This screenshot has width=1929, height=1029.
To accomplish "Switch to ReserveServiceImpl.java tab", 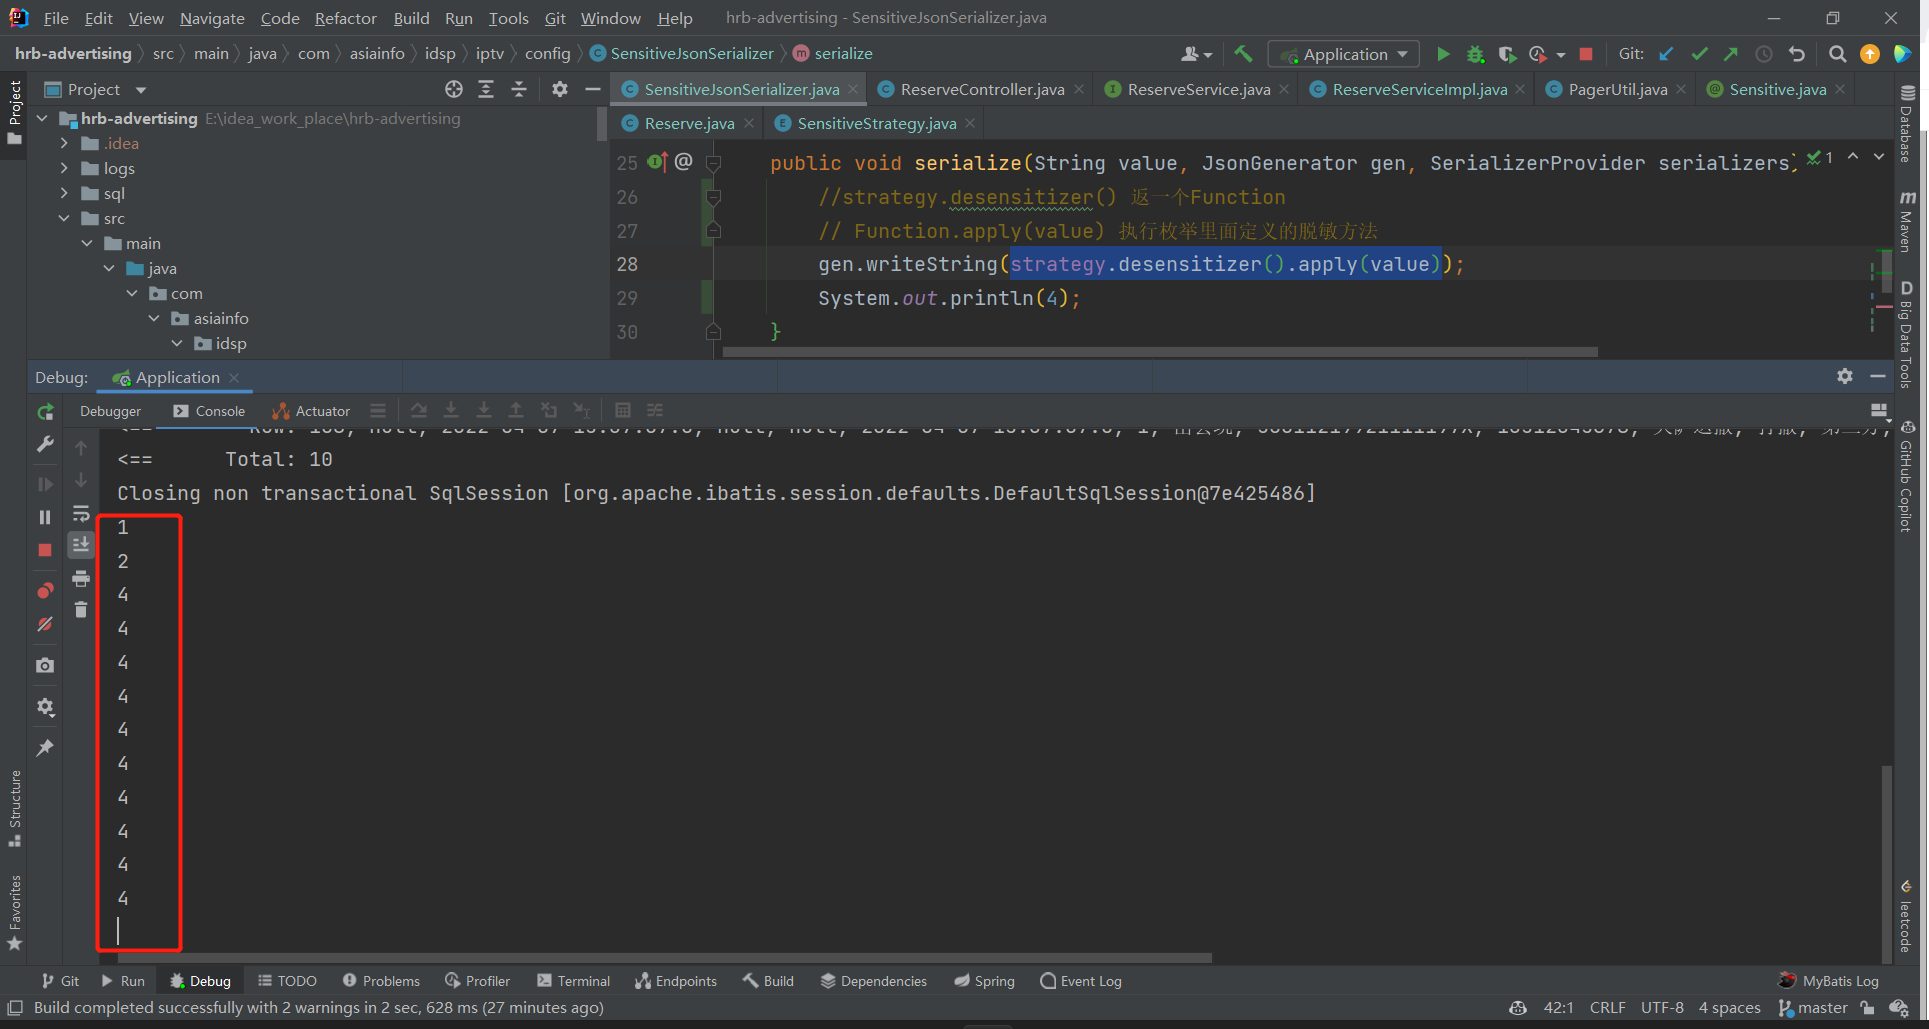I will coord(1419,89).
